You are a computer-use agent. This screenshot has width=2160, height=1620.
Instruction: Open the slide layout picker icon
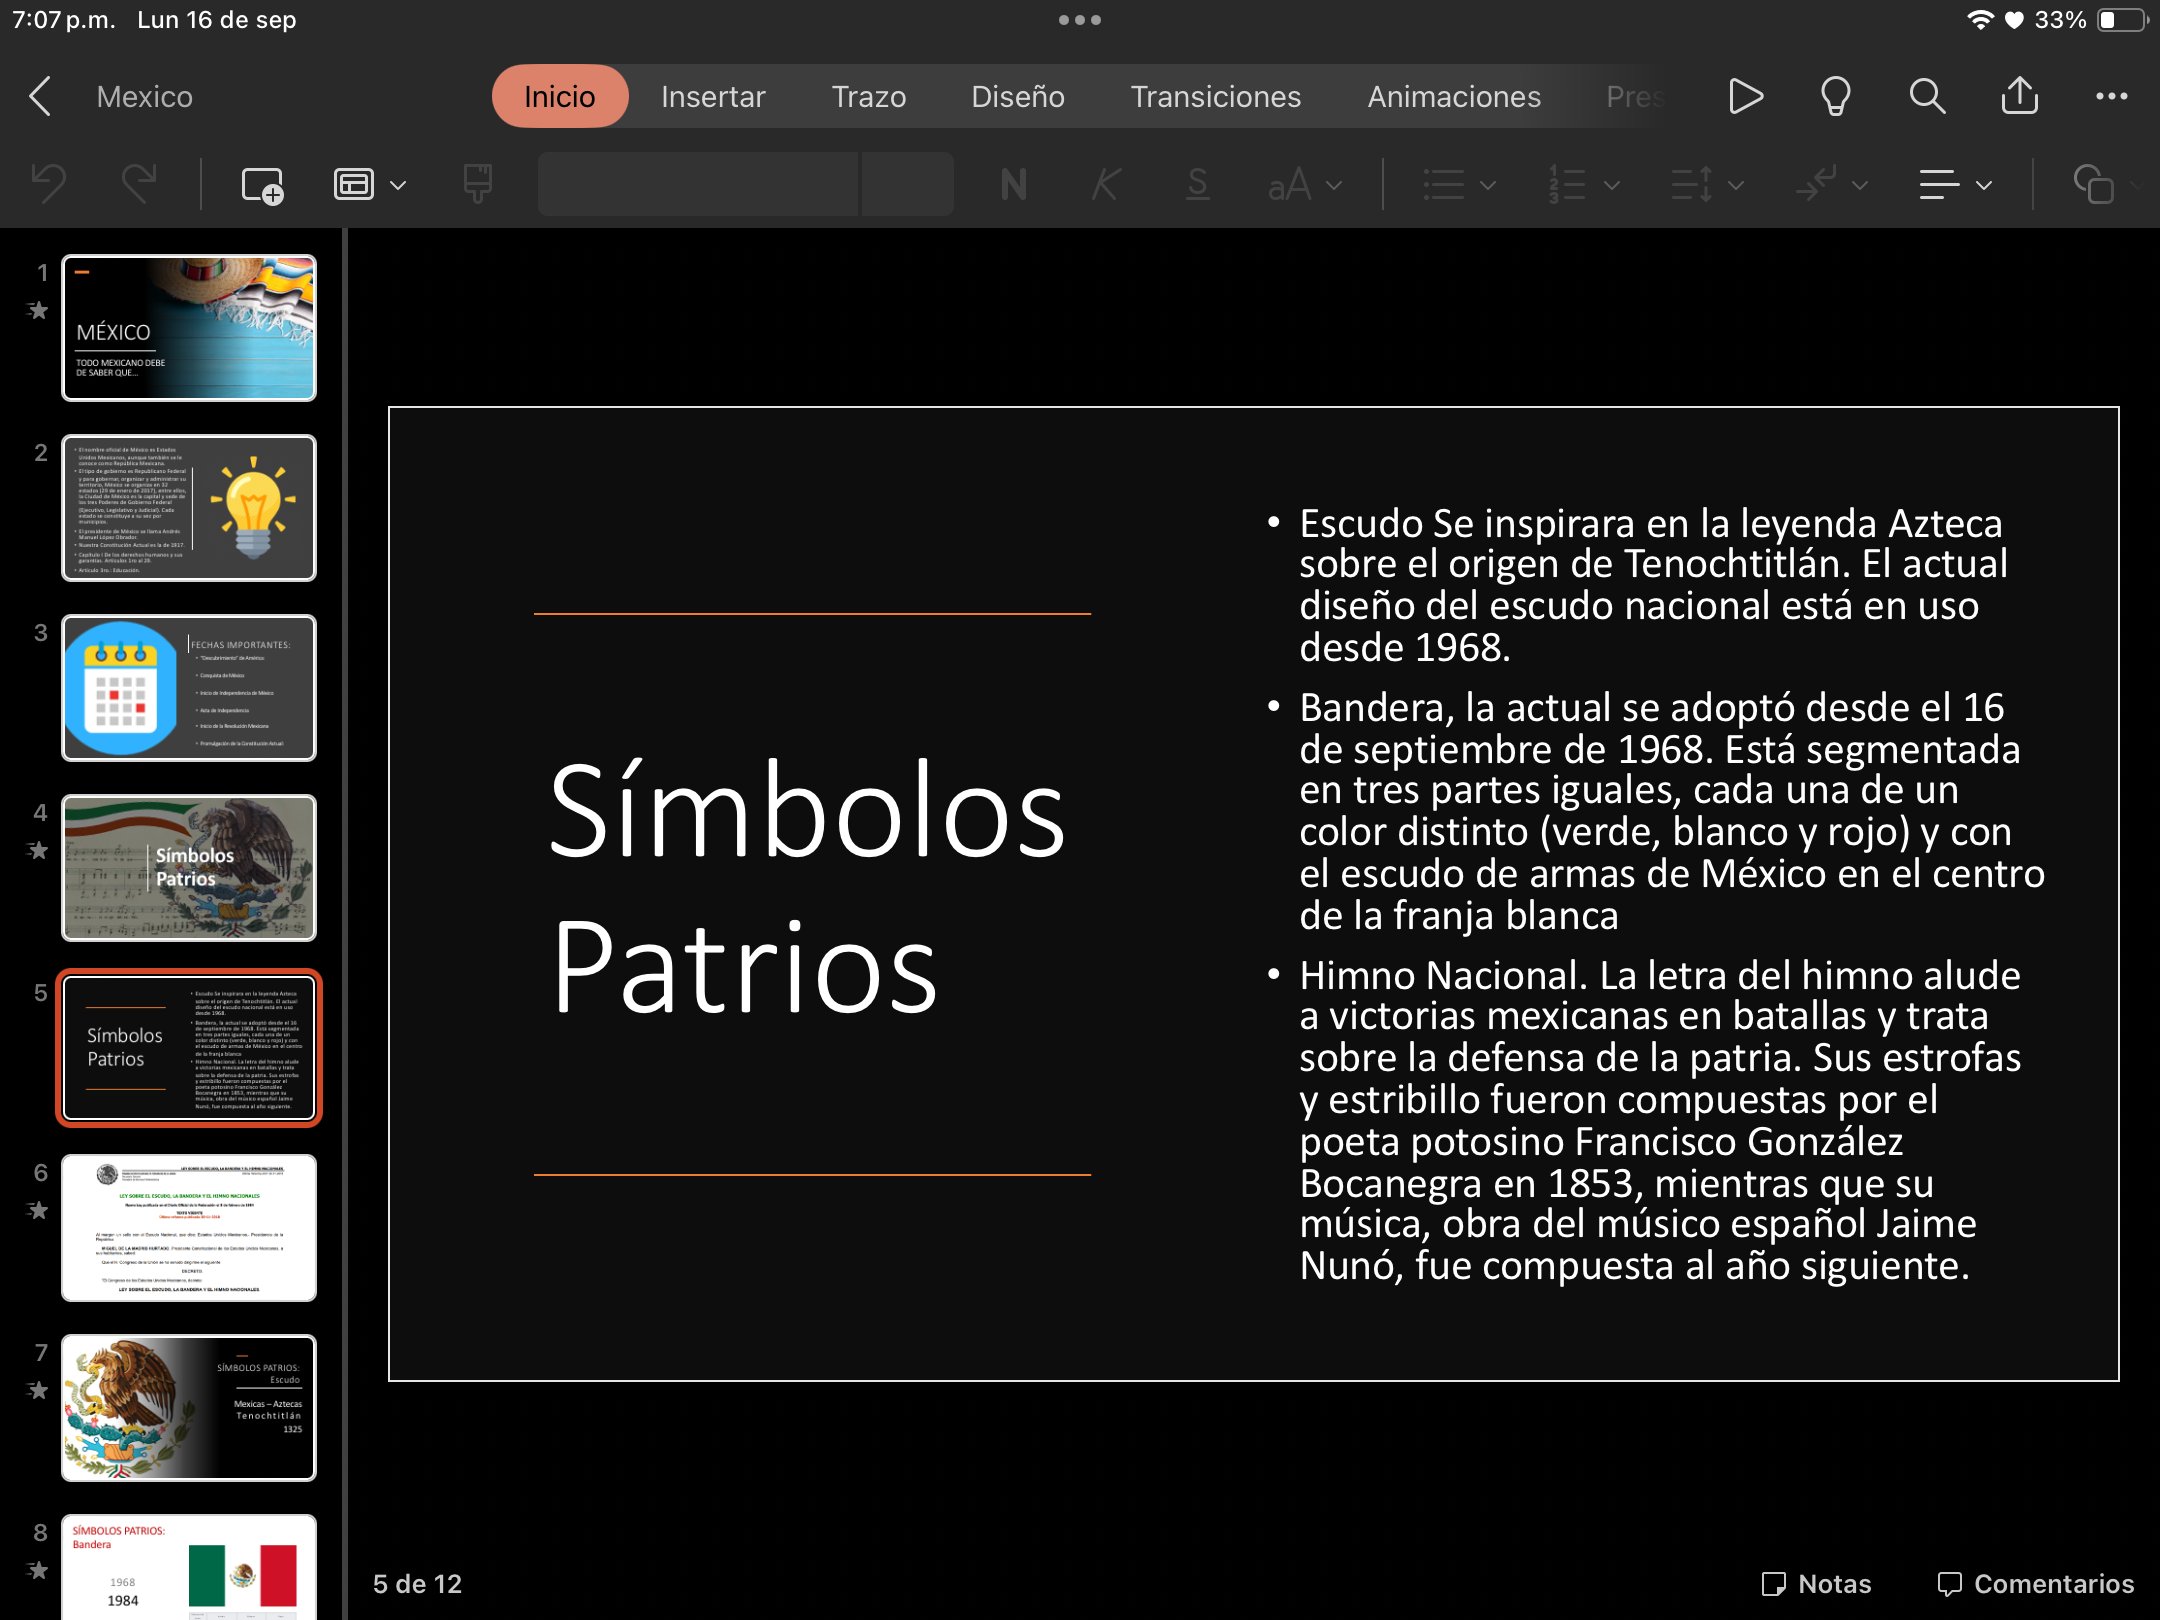(x=353, y=185)
